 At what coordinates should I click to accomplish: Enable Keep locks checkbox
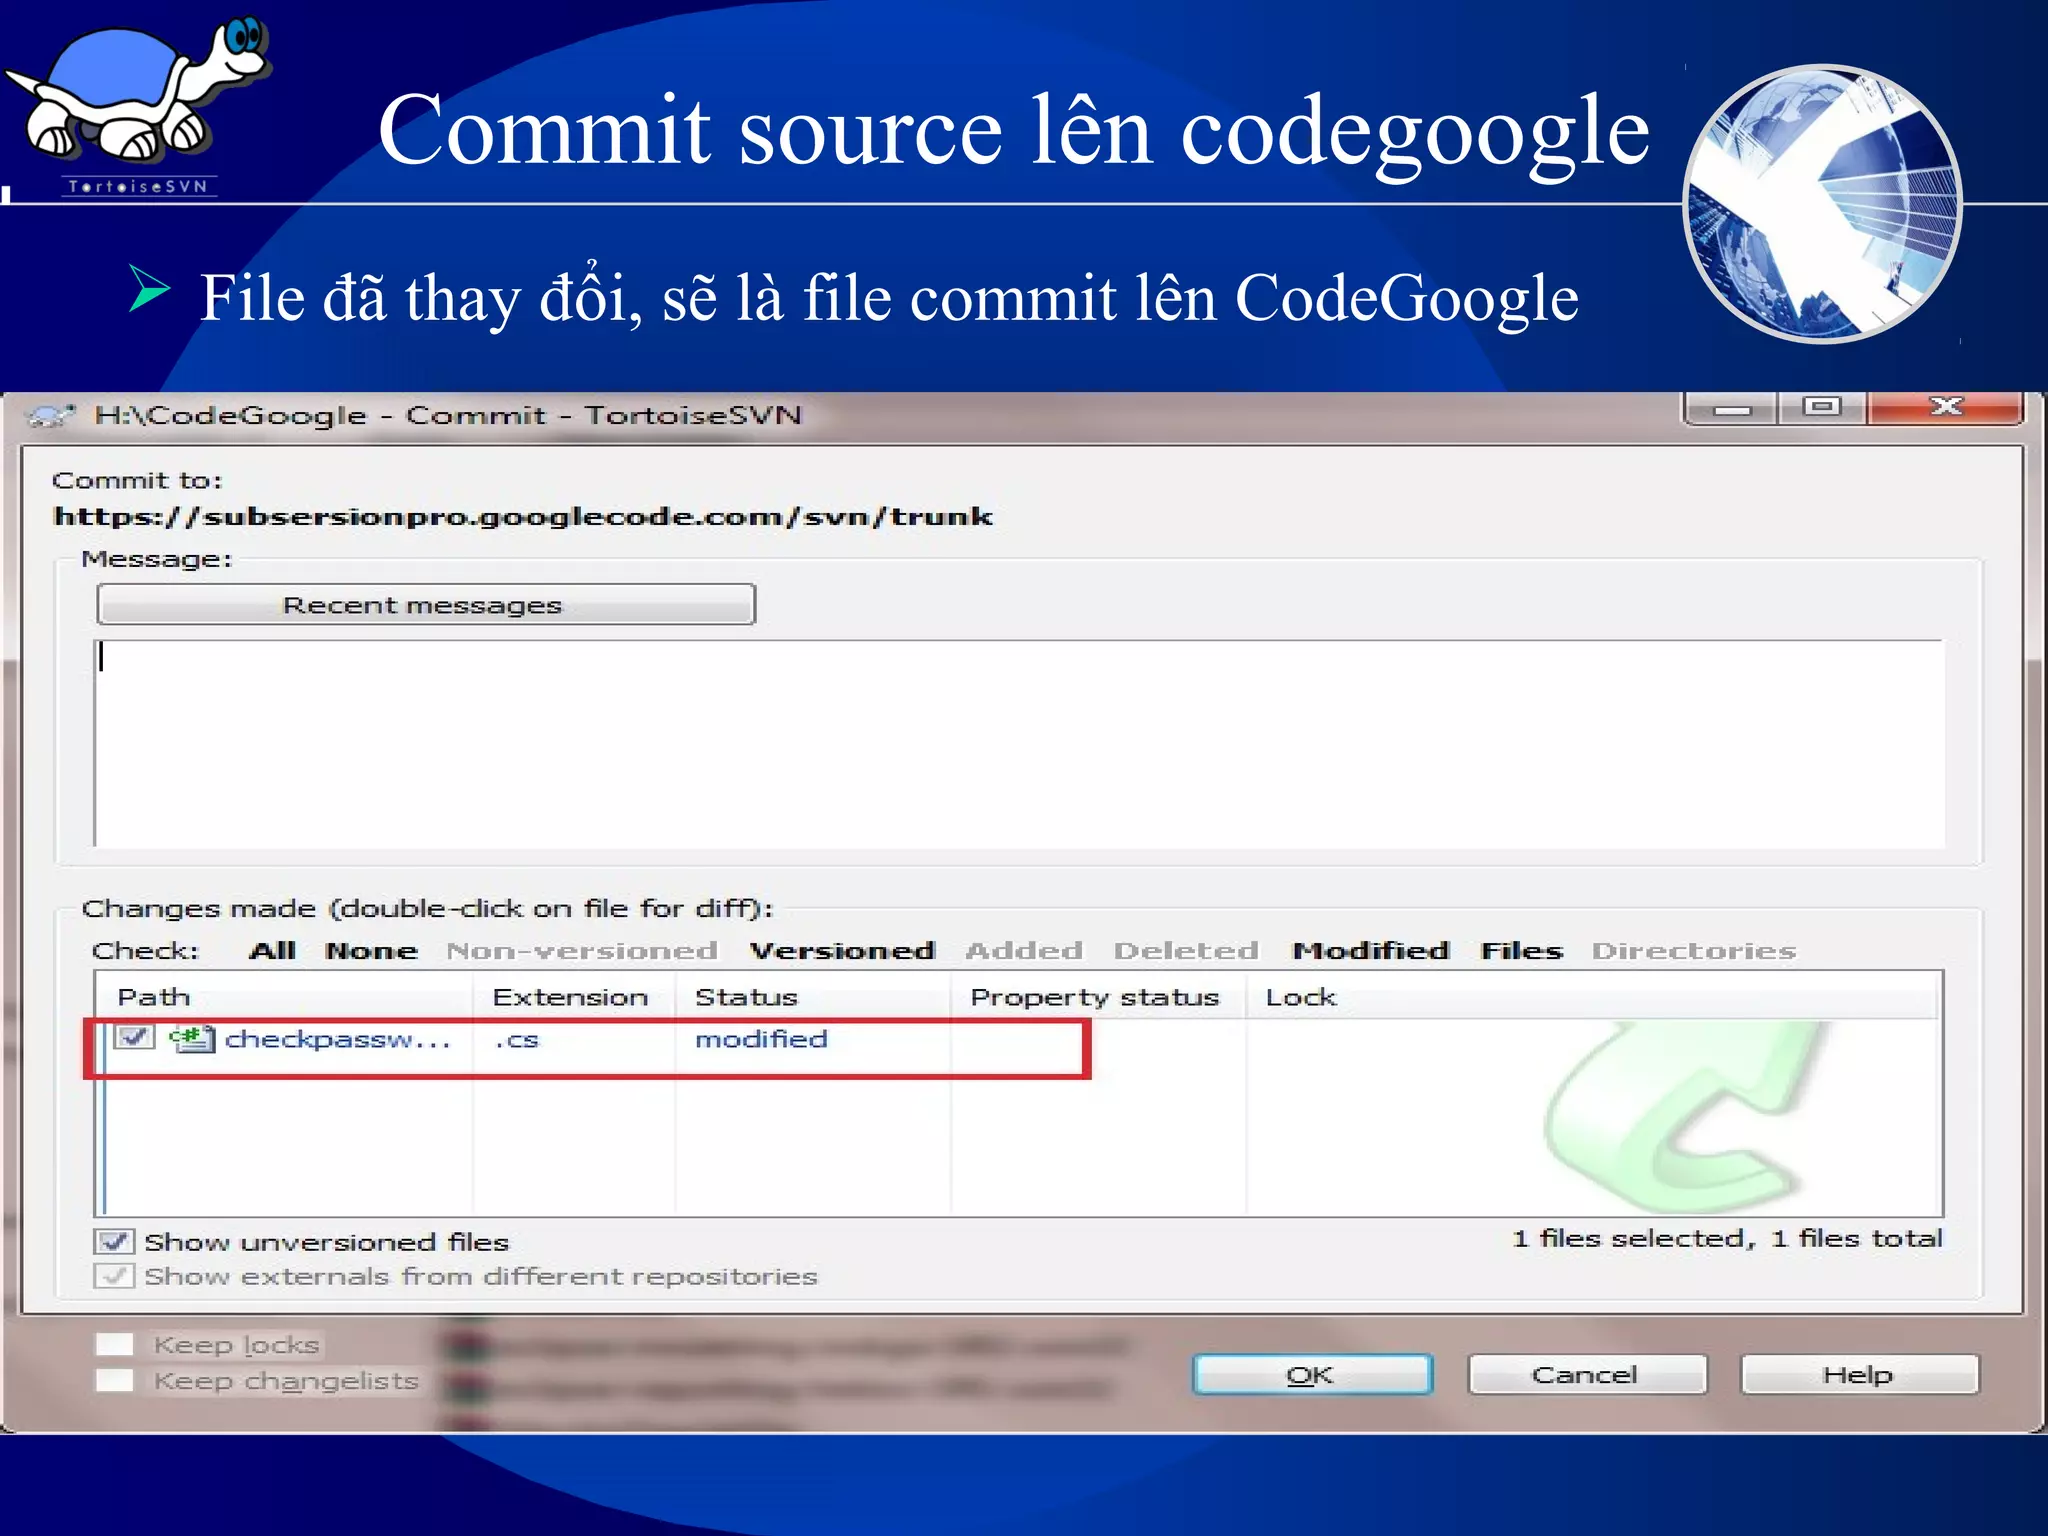pyautogui.click(x=114, y=1344)
